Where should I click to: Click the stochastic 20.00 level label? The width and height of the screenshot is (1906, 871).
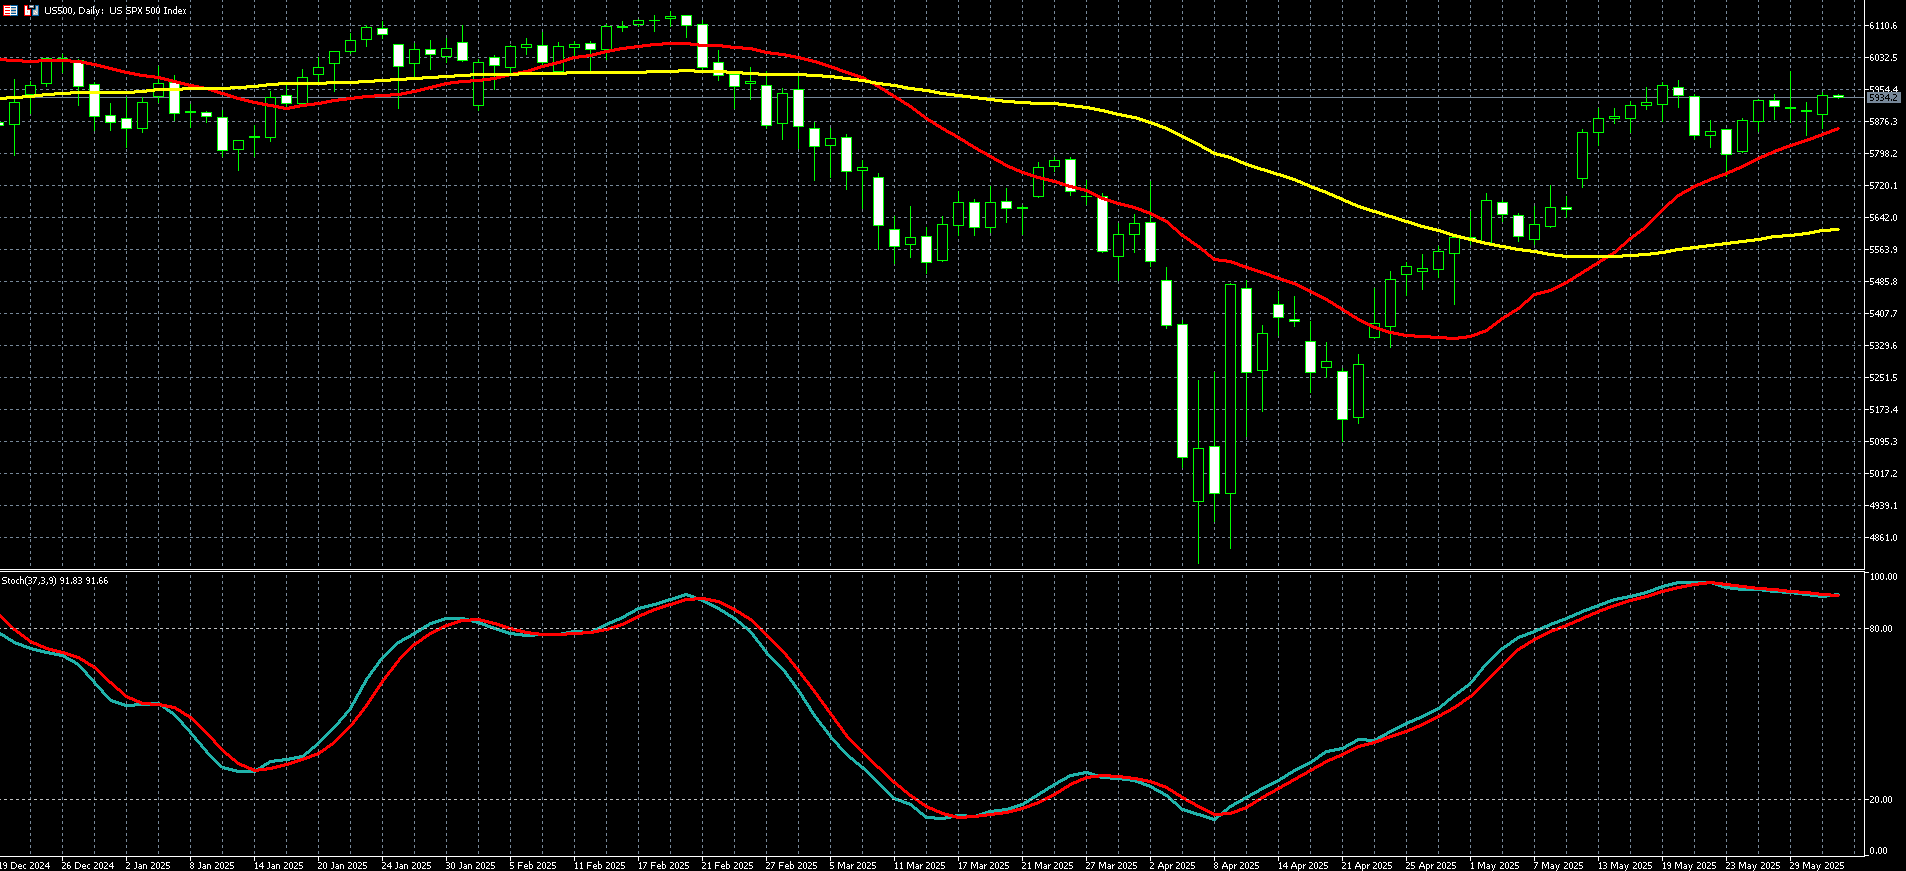pyautogui.click(x=1879, y=800)
